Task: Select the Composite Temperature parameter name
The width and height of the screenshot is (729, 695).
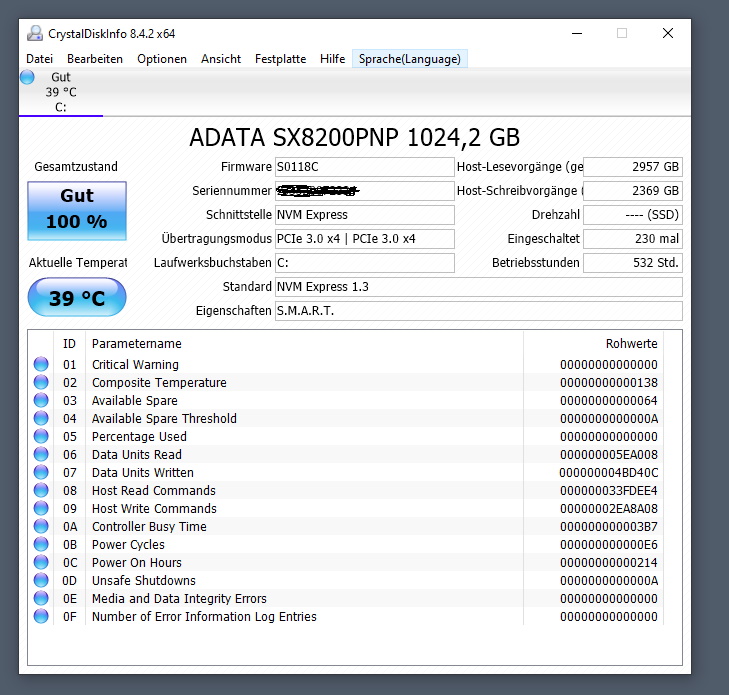Action: click(x=159, y=383)
